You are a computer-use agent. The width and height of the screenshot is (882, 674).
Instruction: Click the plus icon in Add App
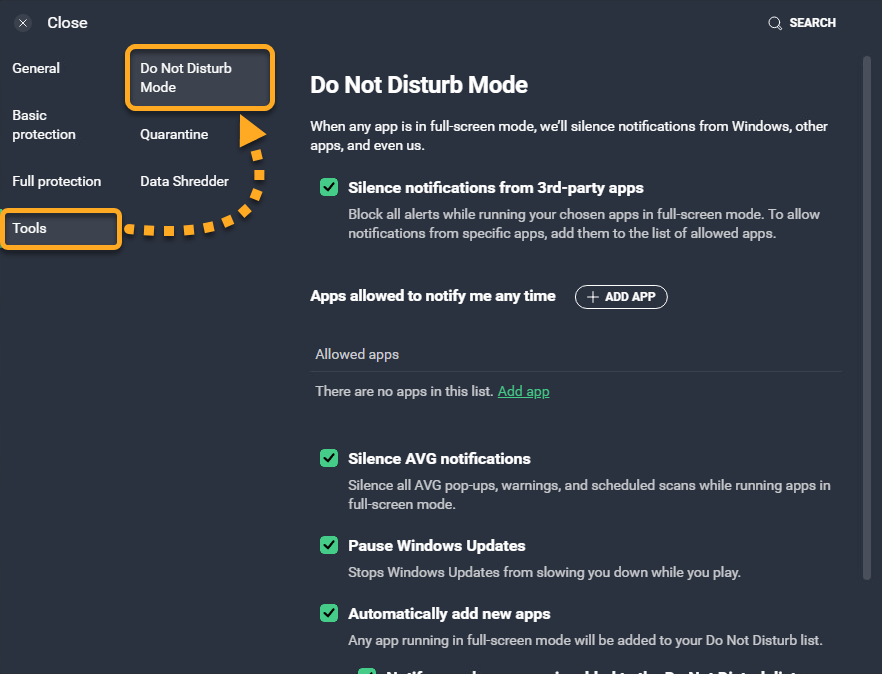tap(593, 297)
